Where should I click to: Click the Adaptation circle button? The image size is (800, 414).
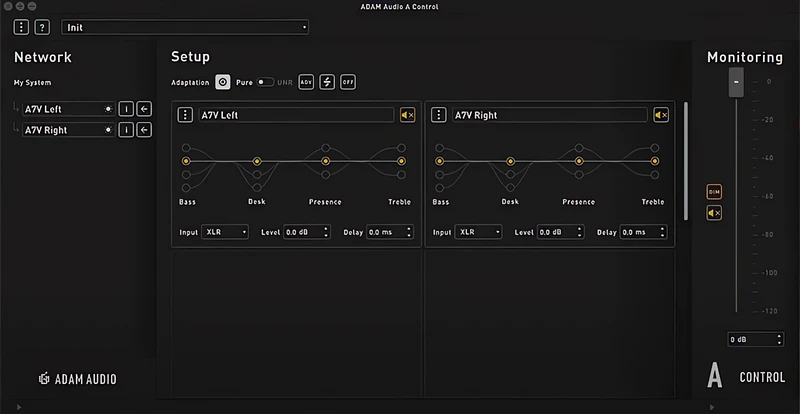tap(222, 82)
